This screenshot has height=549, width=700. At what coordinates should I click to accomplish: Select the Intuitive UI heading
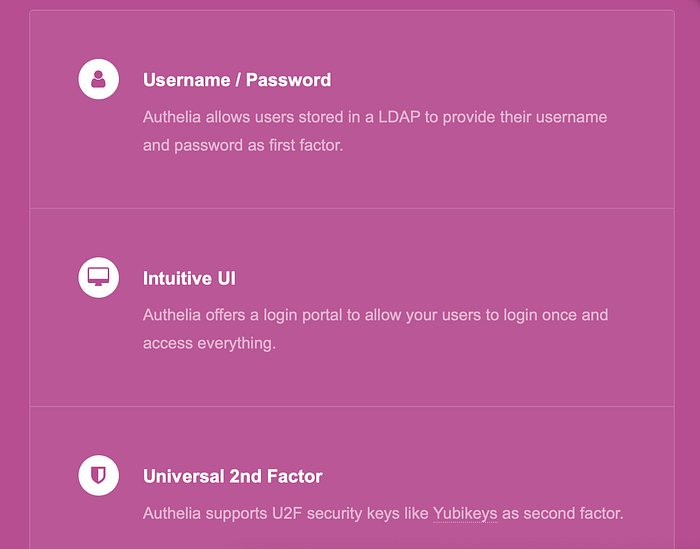click(x=189, y=278)
